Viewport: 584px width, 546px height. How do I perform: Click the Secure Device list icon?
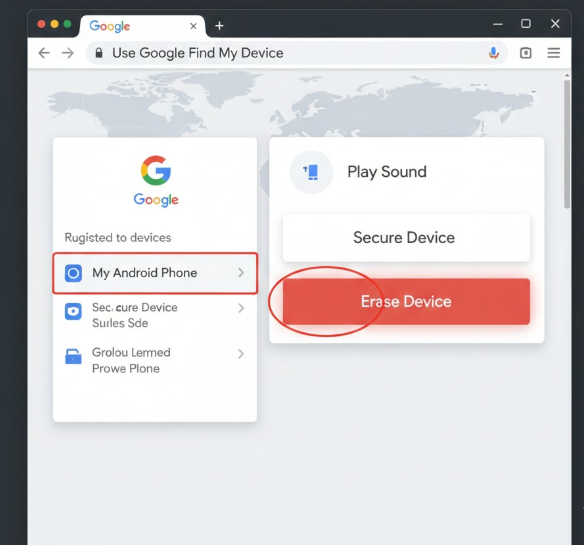(73, 311)
